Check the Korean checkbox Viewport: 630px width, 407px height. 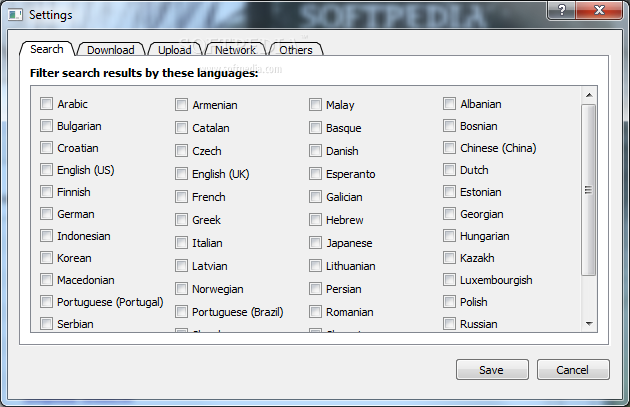pyautogui.click(x=46, y=258)
